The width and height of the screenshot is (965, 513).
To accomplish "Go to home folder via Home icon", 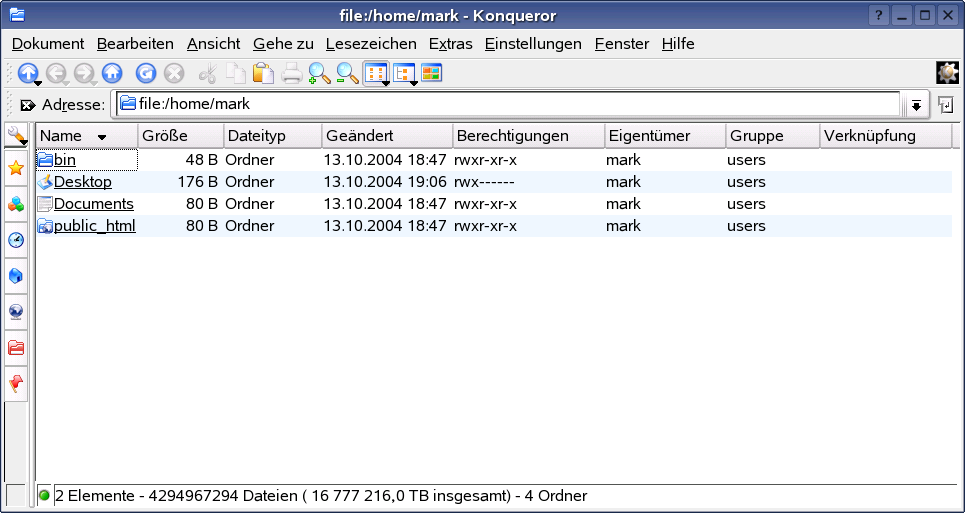I will click(x=112, y=73).
